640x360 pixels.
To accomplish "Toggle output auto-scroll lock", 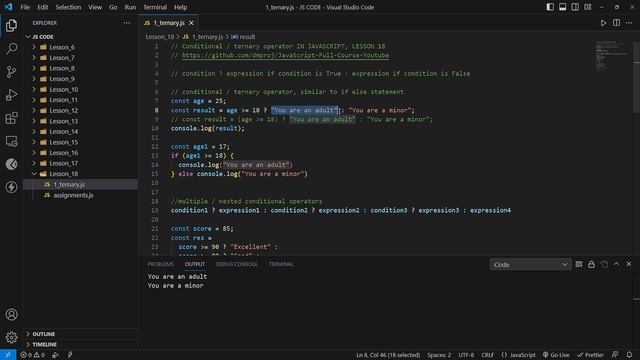I will point(591,264).
